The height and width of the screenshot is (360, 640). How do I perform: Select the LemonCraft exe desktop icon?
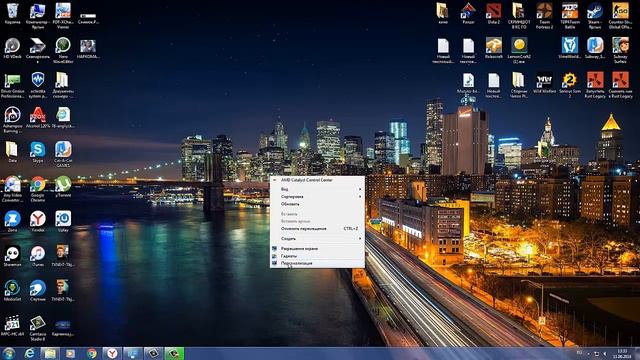pyautogui.click(x=519, y=50)
